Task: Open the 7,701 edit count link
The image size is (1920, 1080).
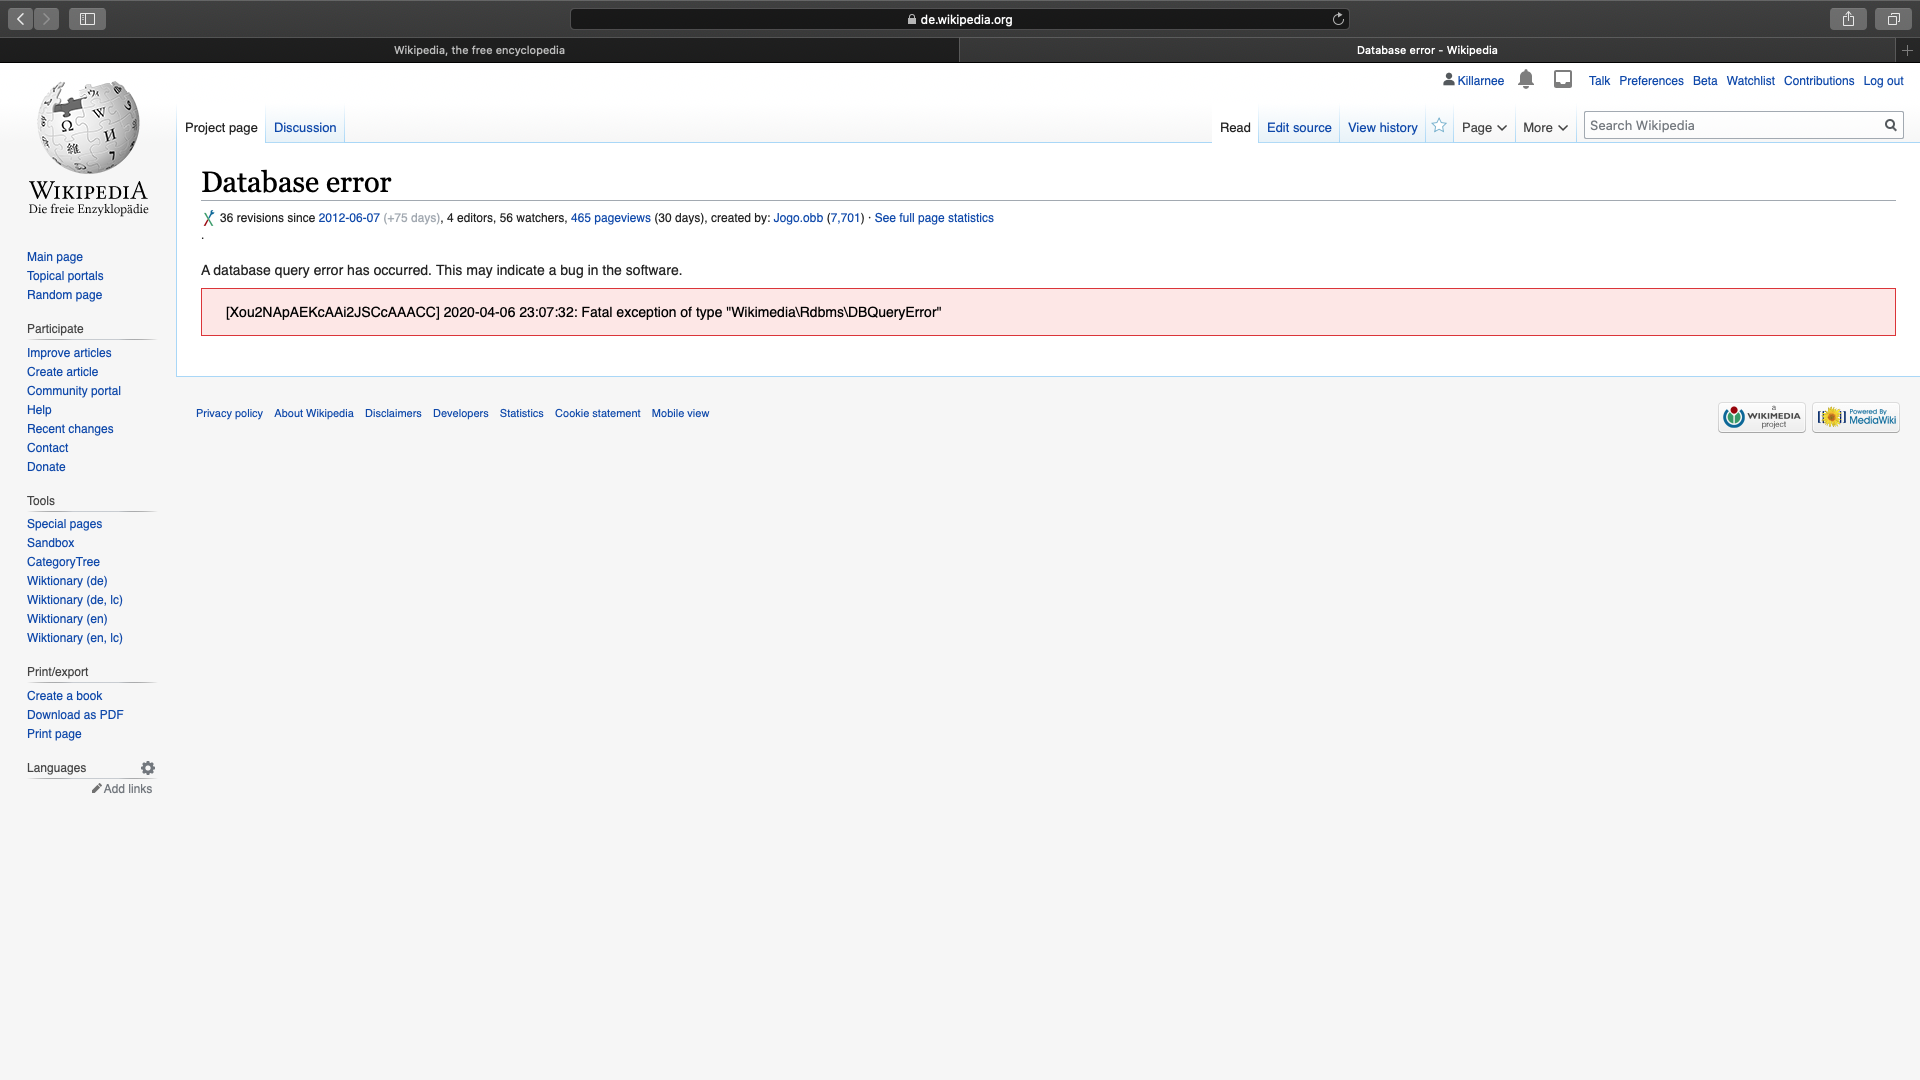Action: (845, 218)
